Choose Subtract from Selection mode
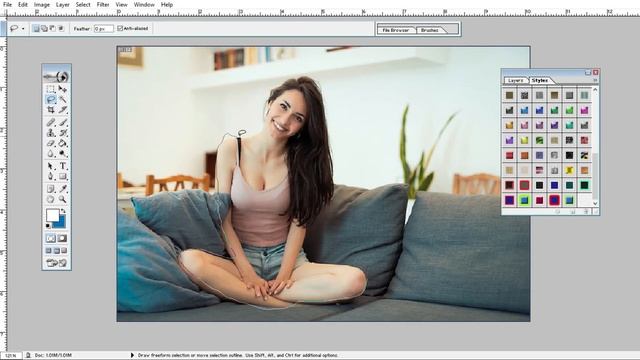 (52, 28)
